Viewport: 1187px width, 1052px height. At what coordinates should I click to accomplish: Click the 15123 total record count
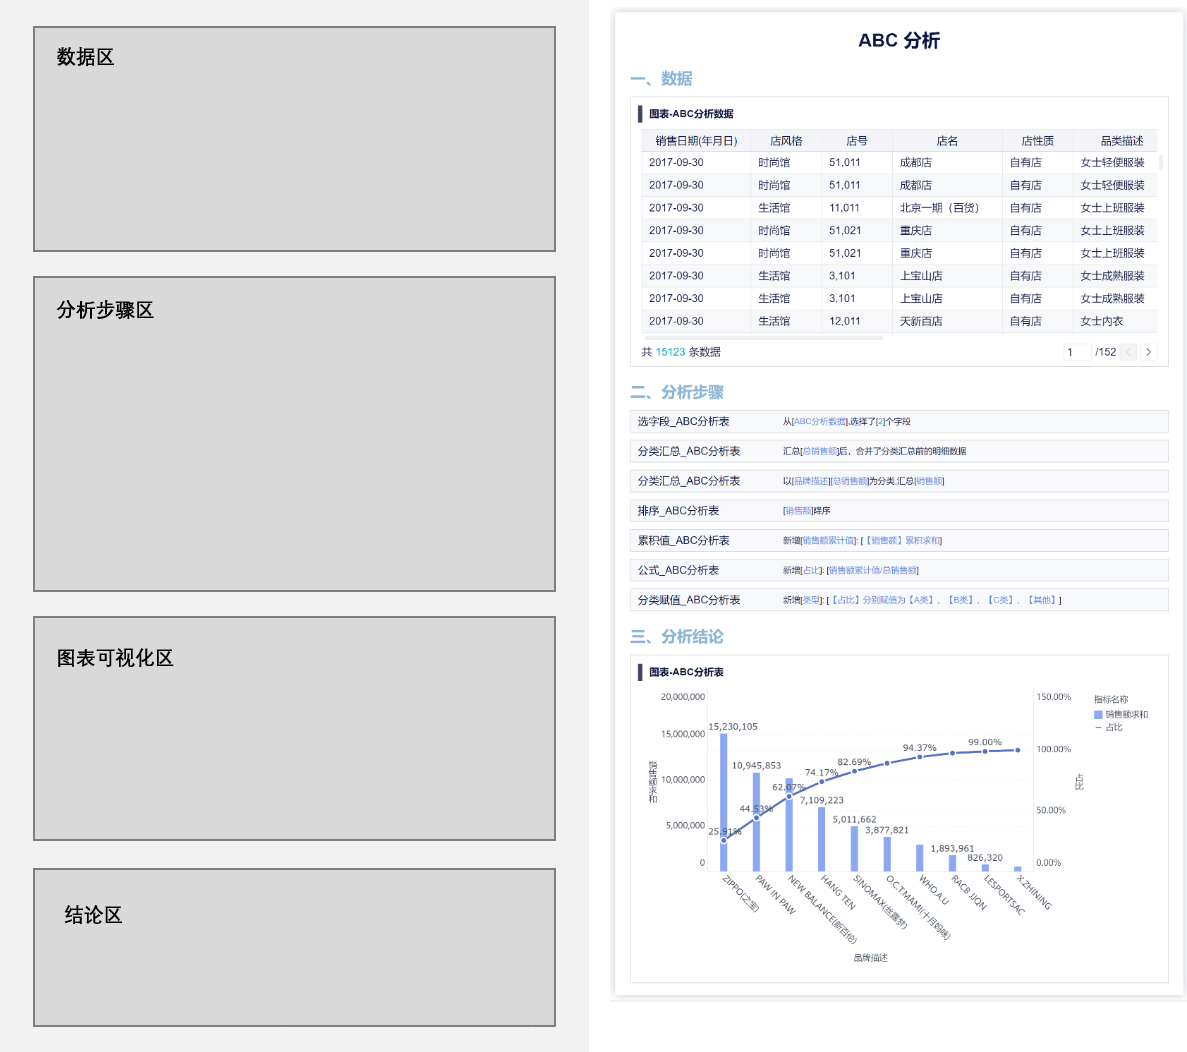[670, 352]
